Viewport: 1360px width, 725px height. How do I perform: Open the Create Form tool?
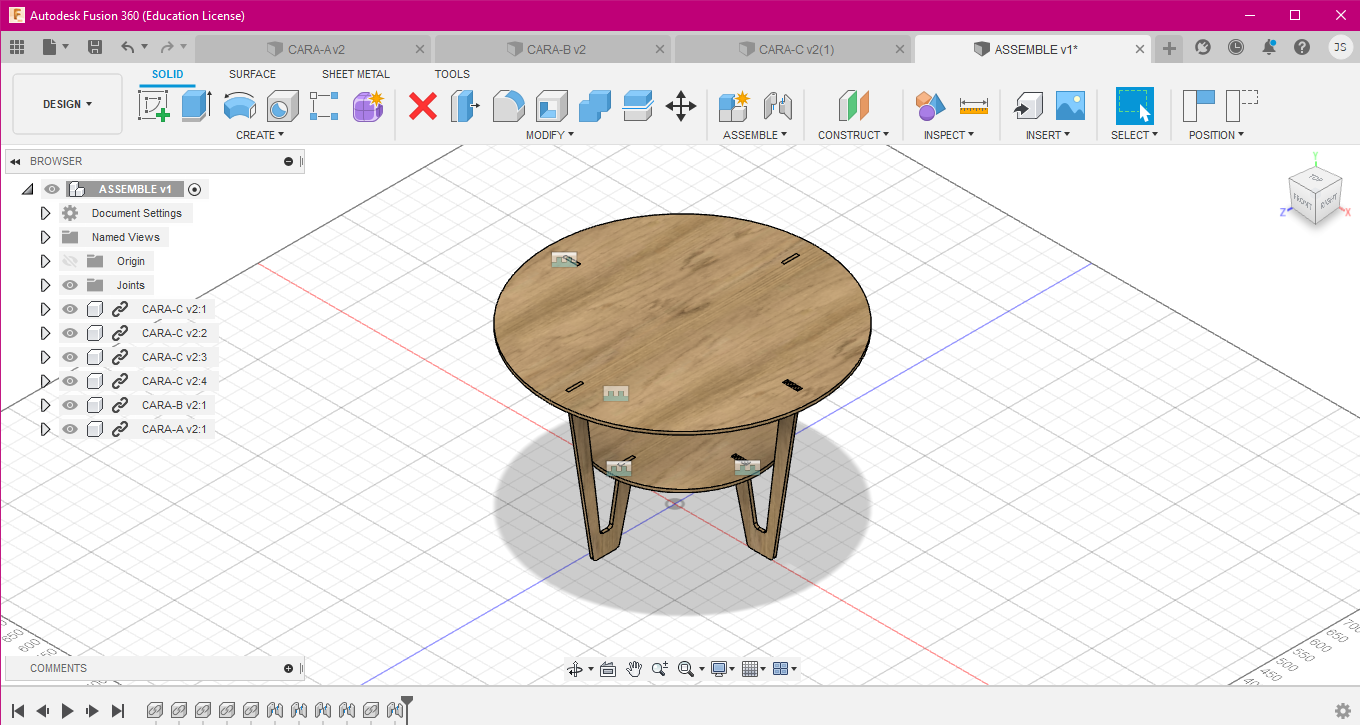point(368,105)
